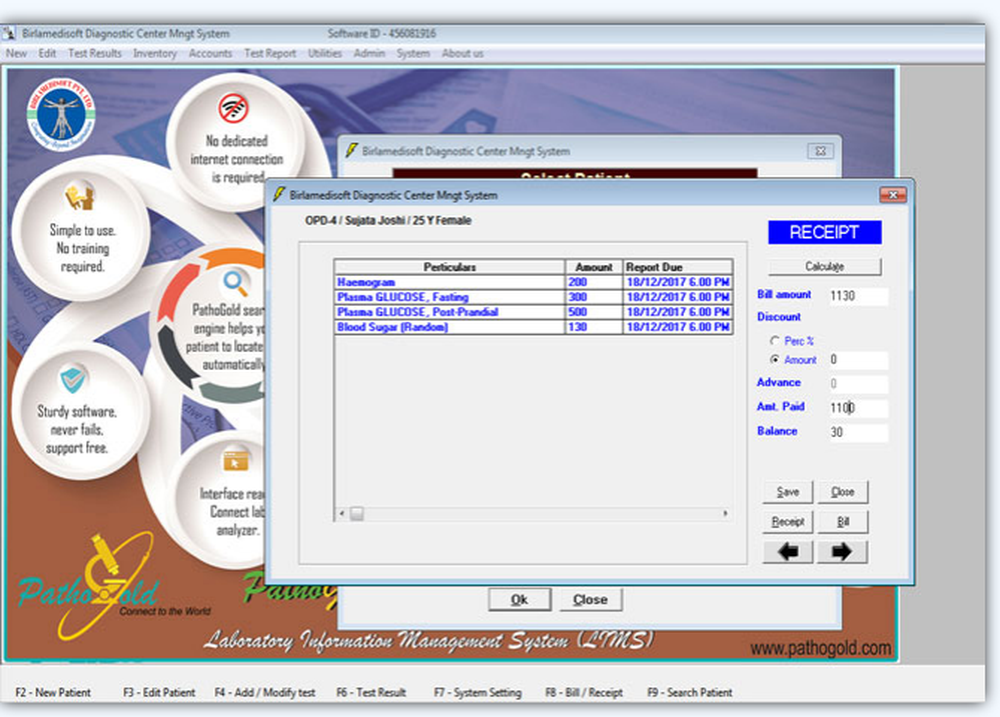Click the amount cell 200
1000x717 pixels.
[594, 282]
